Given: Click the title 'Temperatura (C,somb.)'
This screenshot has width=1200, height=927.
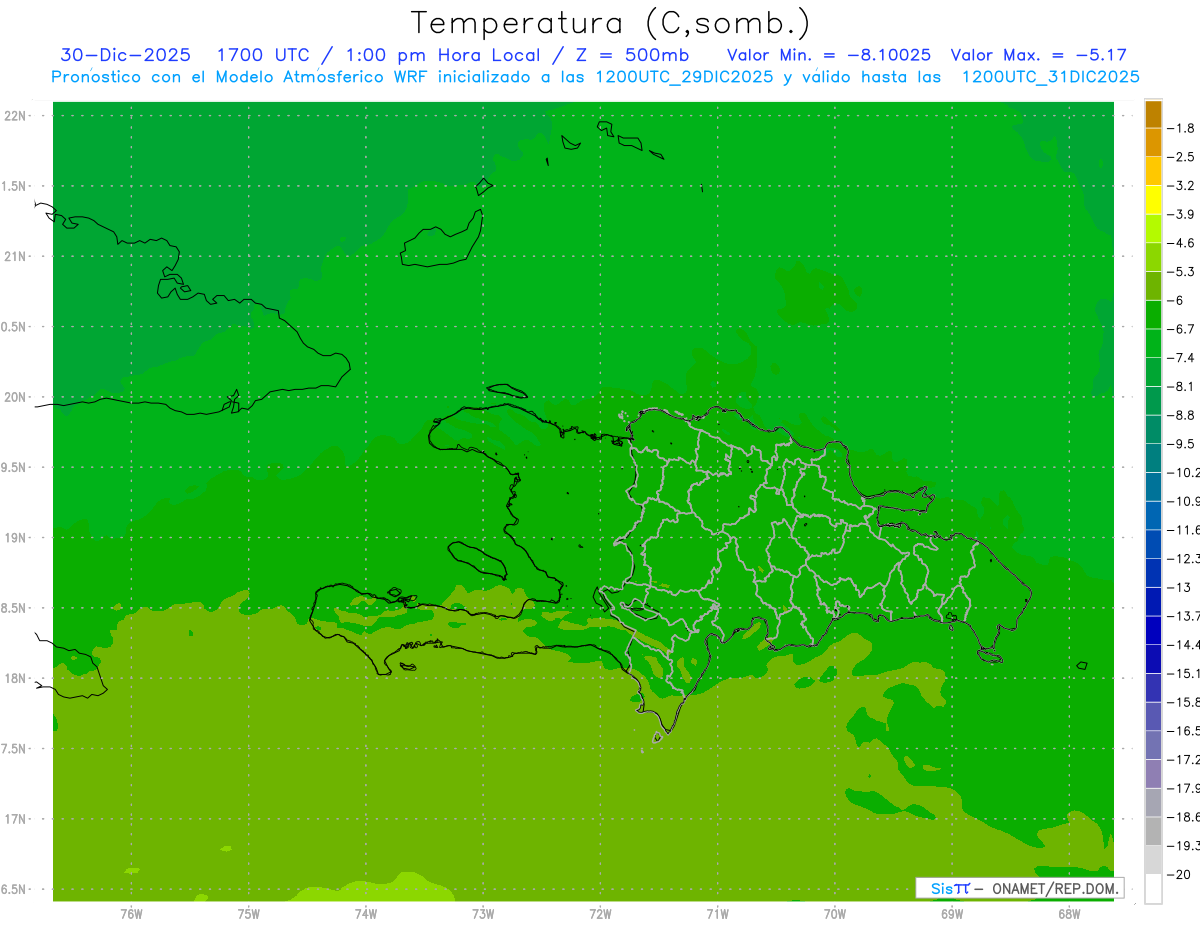Looking at the screenshot, I should point(611,24).
